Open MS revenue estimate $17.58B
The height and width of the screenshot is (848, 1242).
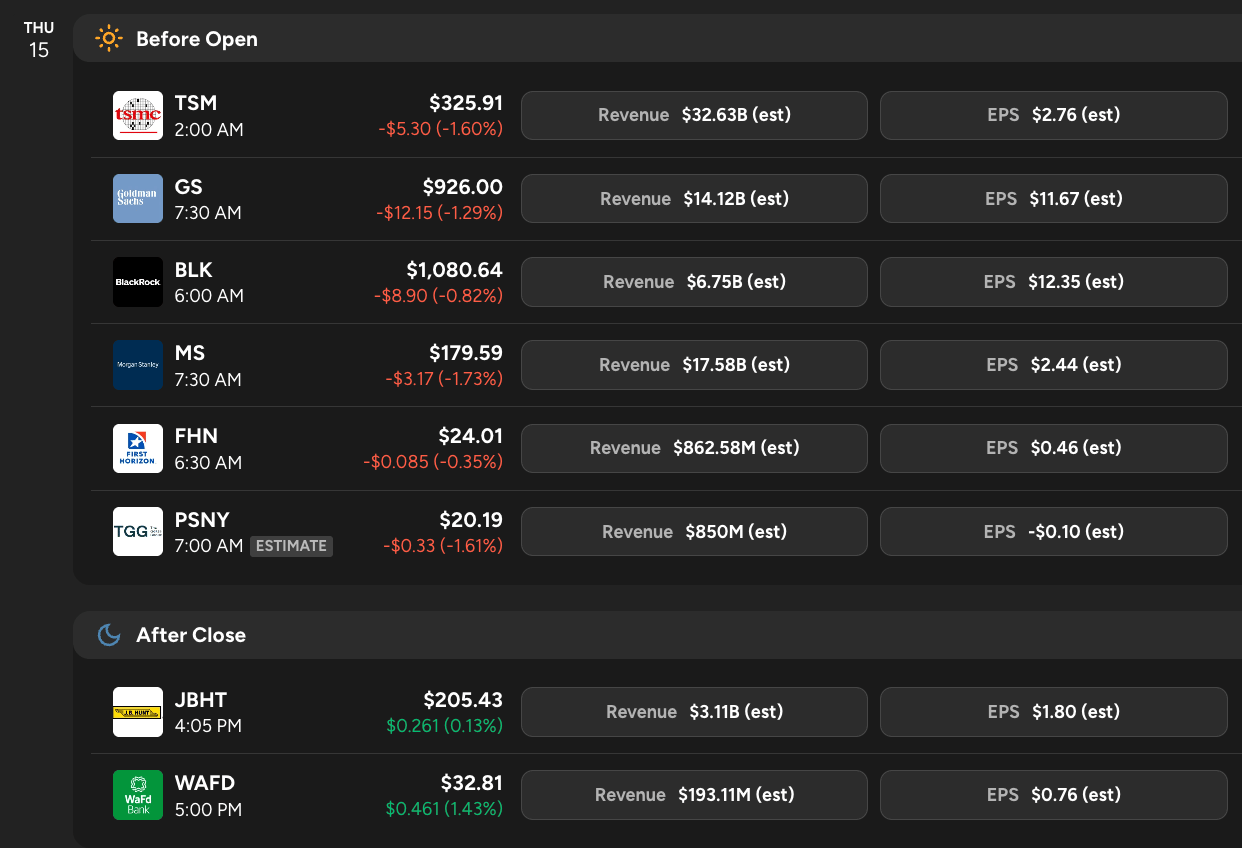(695, 365)
